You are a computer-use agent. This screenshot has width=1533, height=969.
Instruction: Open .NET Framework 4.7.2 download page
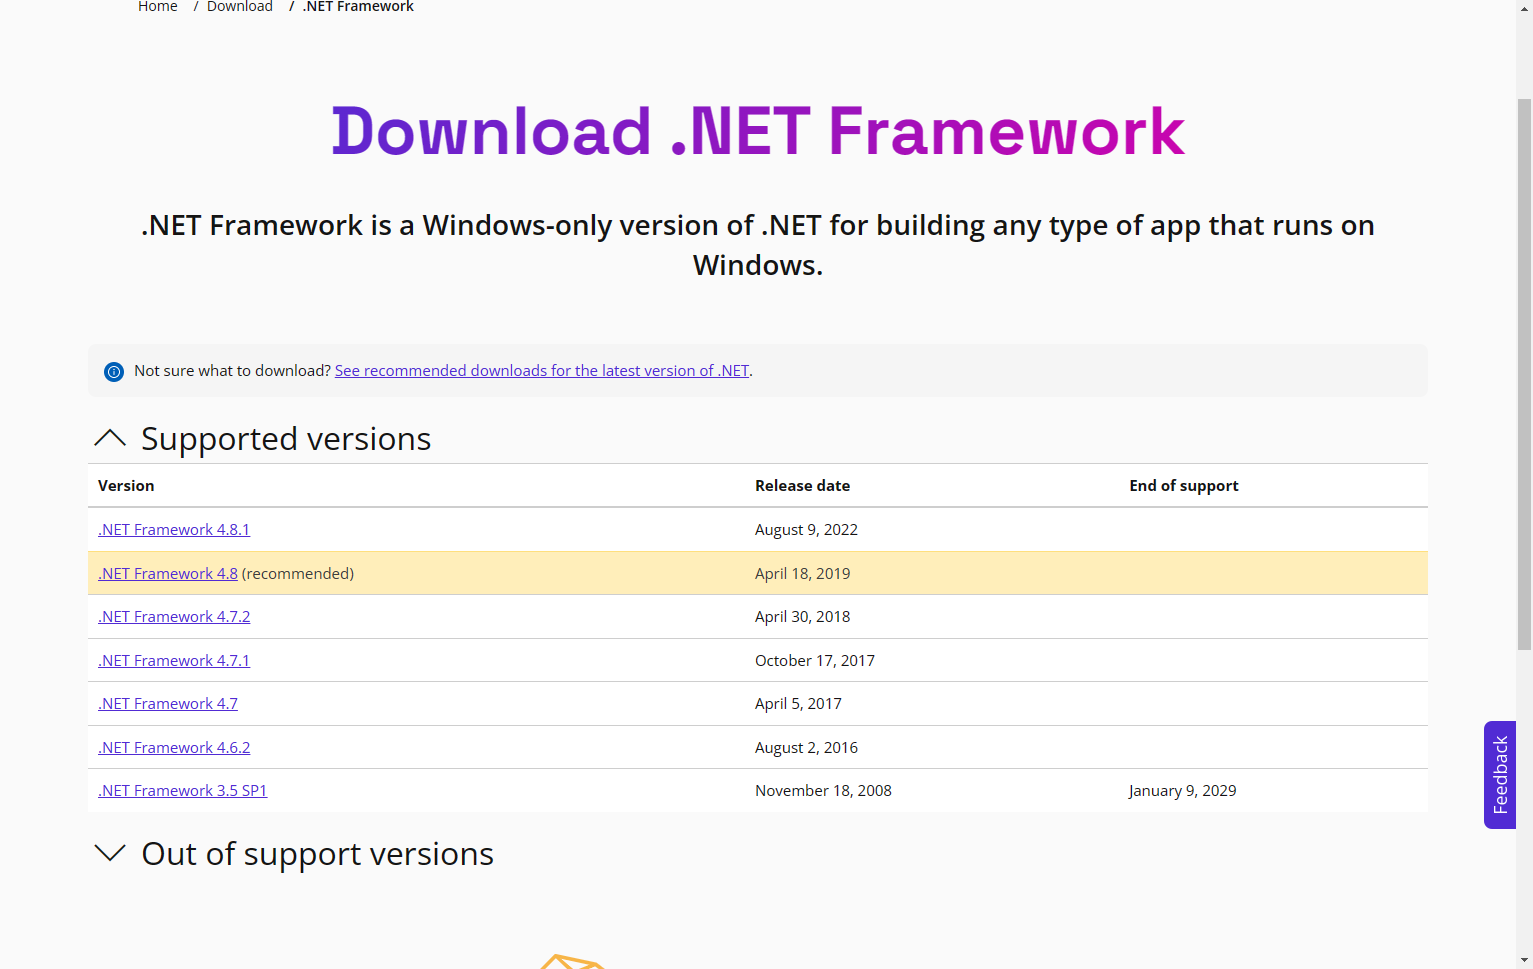(173, 616)
